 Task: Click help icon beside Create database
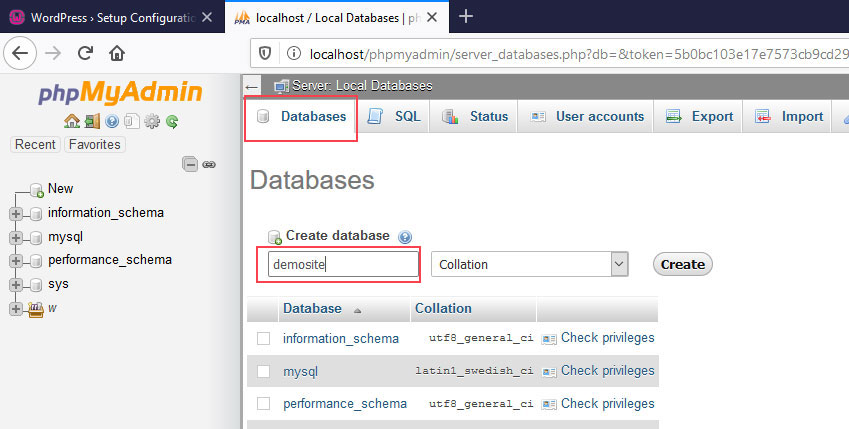tap(405, 237)
